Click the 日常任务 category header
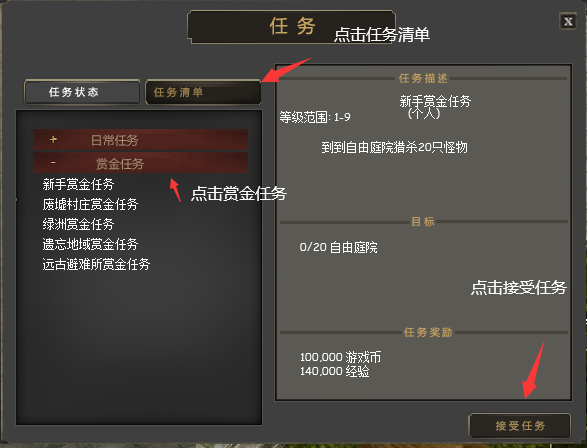The width and height of the screenshot is (587, 448). pyautogui.click(x=140, y=140)
